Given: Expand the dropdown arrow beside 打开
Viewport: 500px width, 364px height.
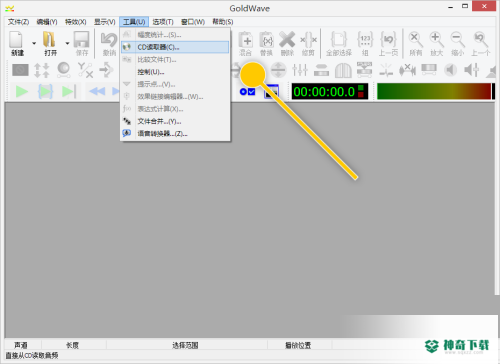Looking at the screenshot, I should (x=67, y=43).
